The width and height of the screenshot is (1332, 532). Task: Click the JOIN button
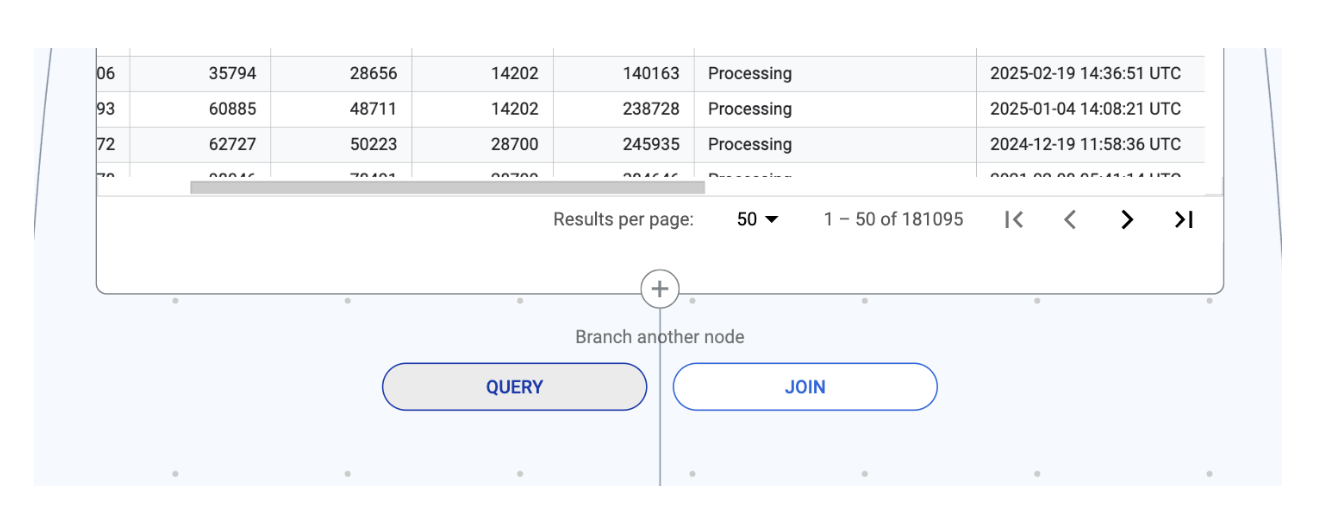[x=804, y=387]
